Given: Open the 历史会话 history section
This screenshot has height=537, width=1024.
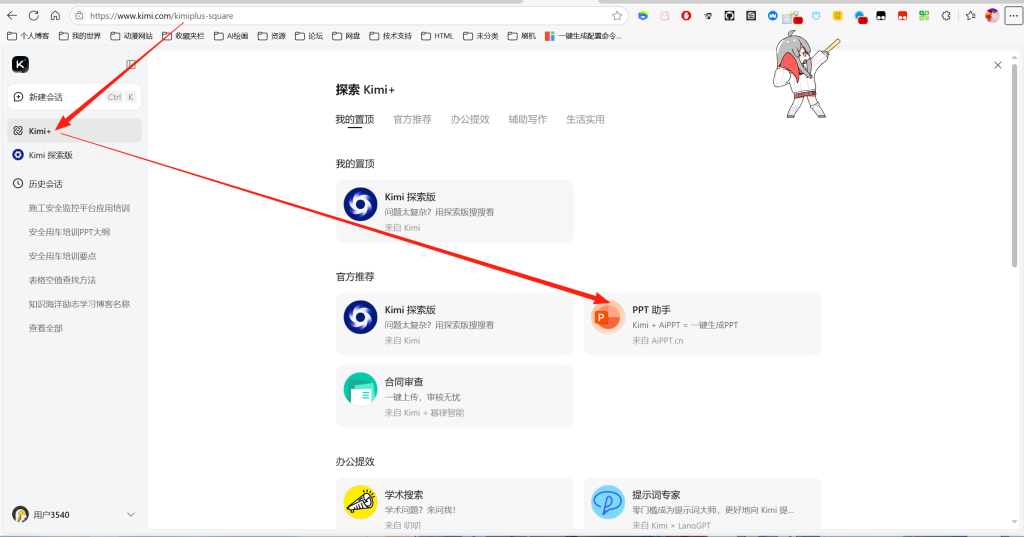Looking at the screenshot, I should pos(45,184).
